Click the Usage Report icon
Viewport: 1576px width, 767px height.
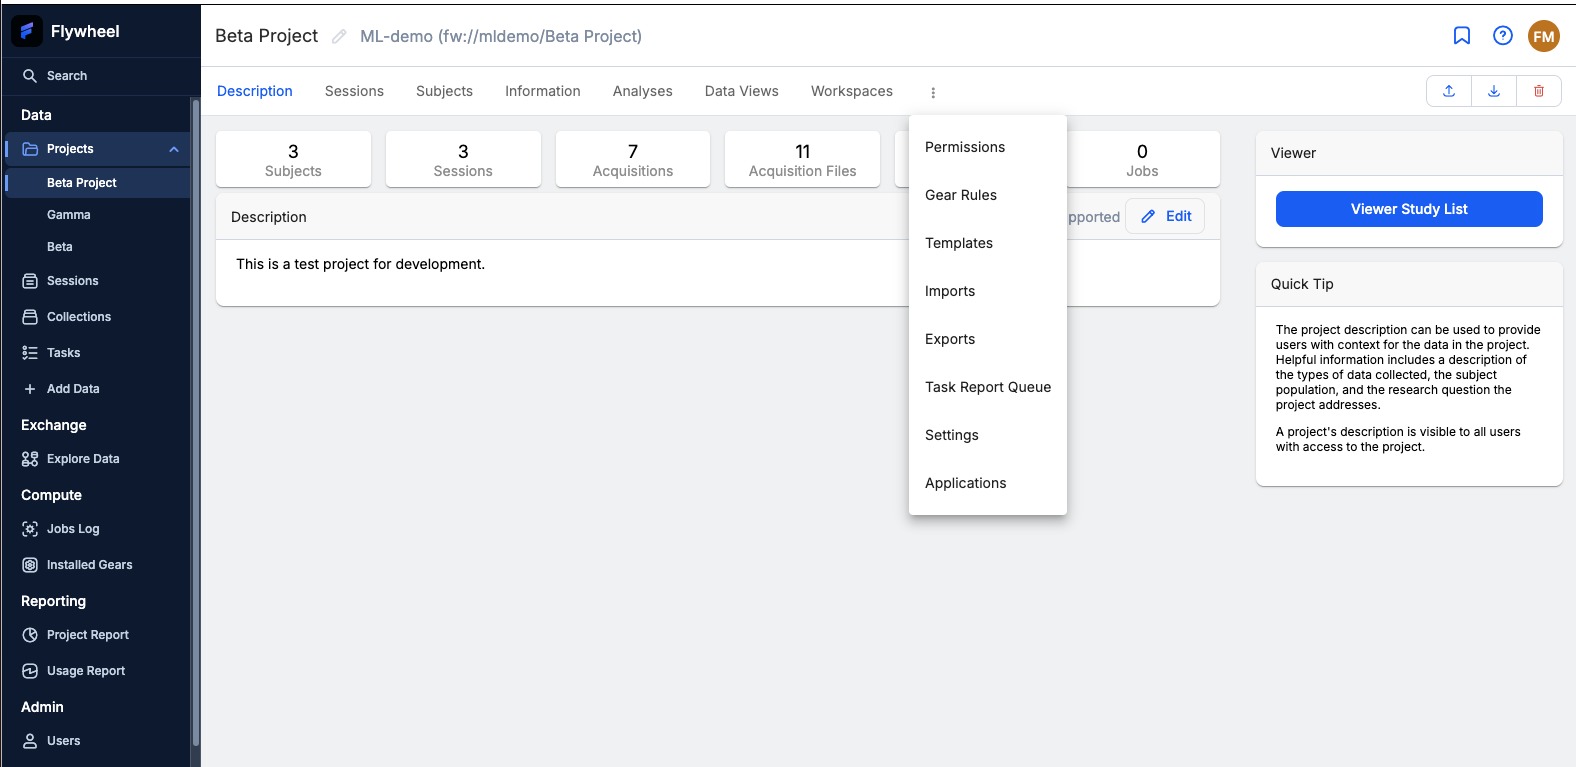tap(30, 671)
